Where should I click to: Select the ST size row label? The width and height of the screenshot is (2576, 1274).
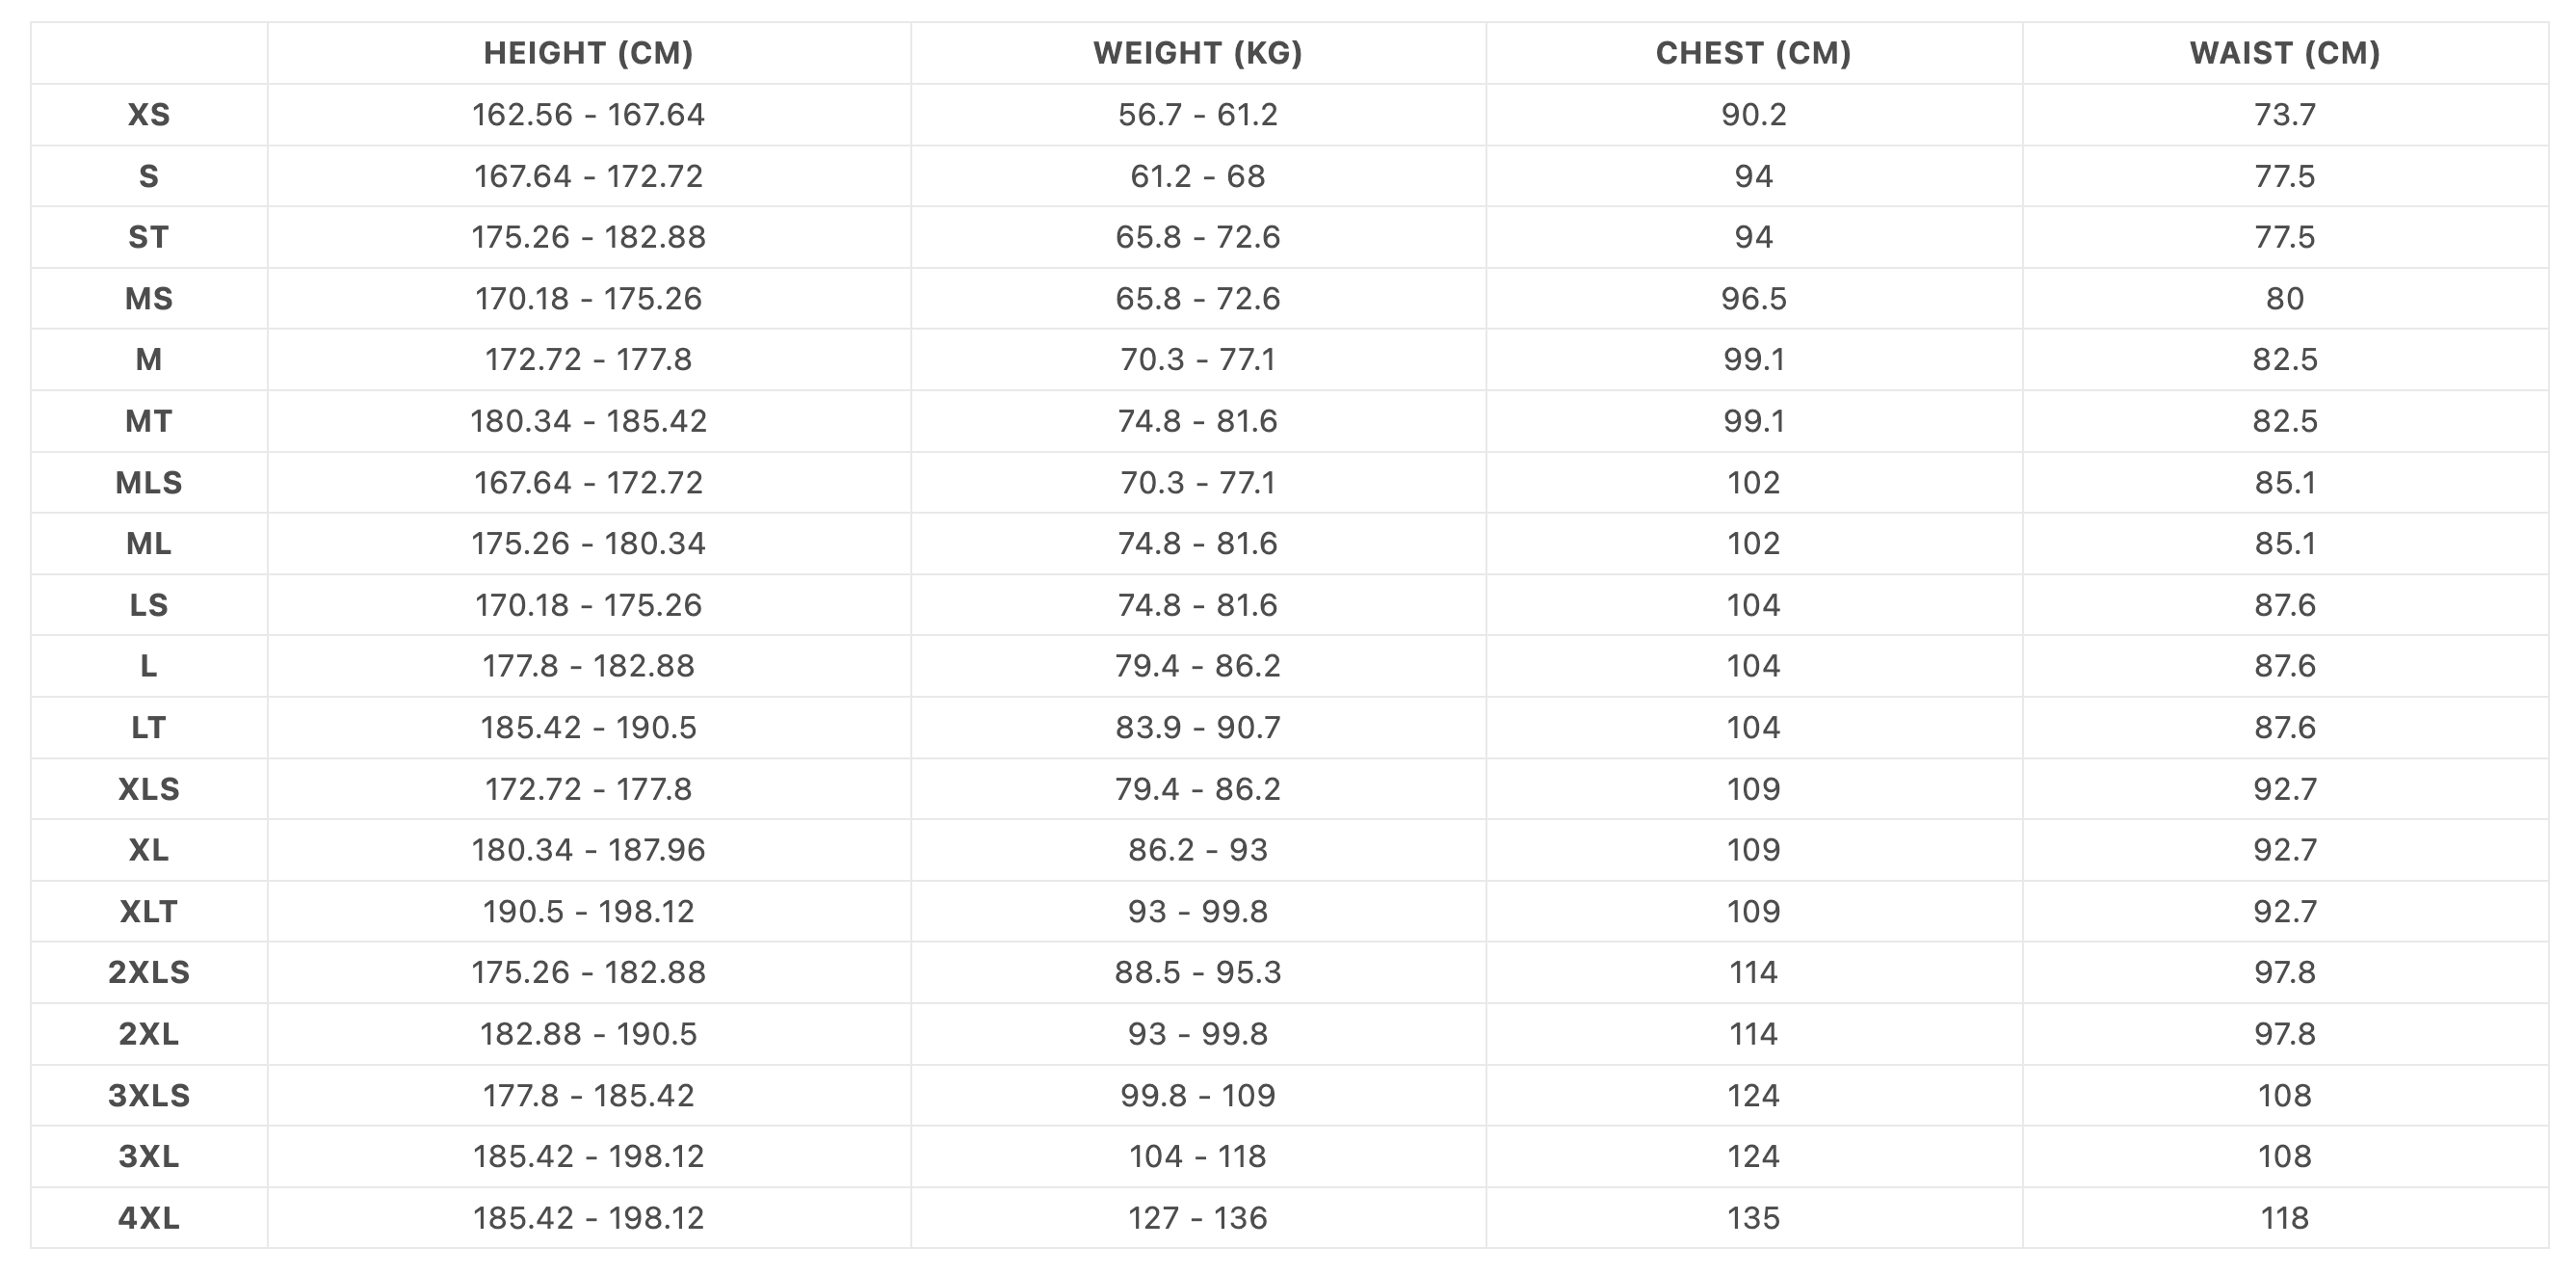click(149, 237)
